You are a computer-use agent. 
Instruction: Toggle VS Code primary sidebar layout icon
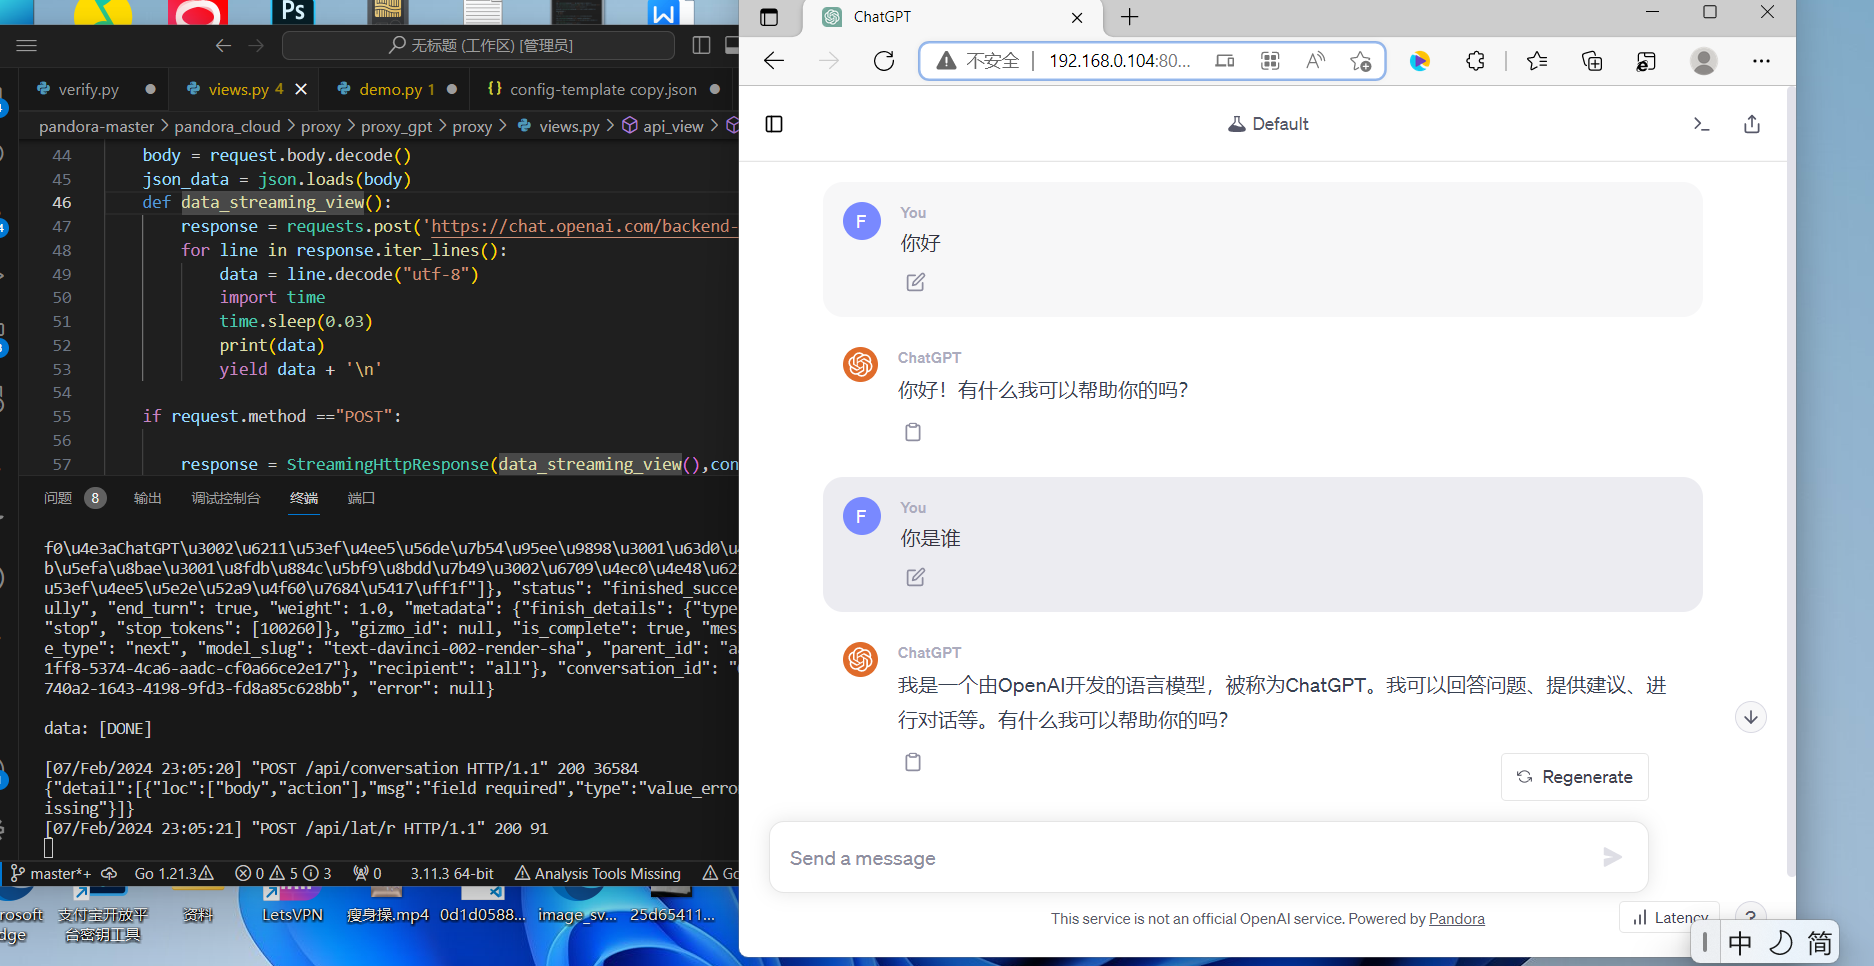[701, 45]
